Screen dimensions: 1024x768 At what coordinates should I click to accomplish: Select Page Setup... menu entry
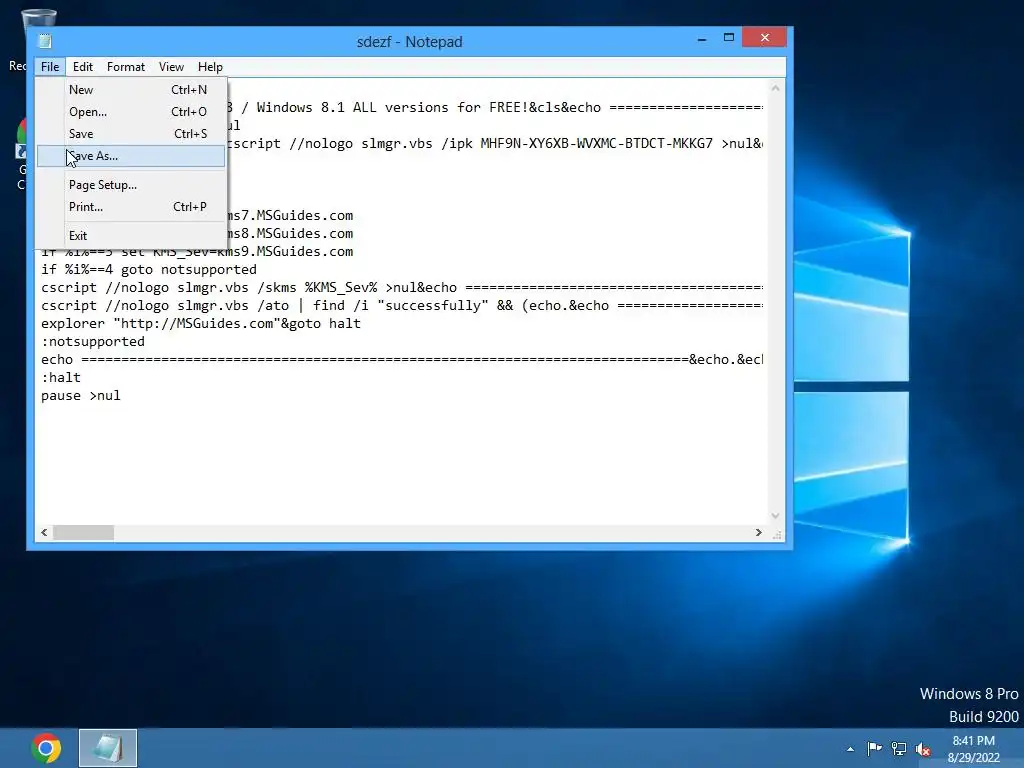131,185
